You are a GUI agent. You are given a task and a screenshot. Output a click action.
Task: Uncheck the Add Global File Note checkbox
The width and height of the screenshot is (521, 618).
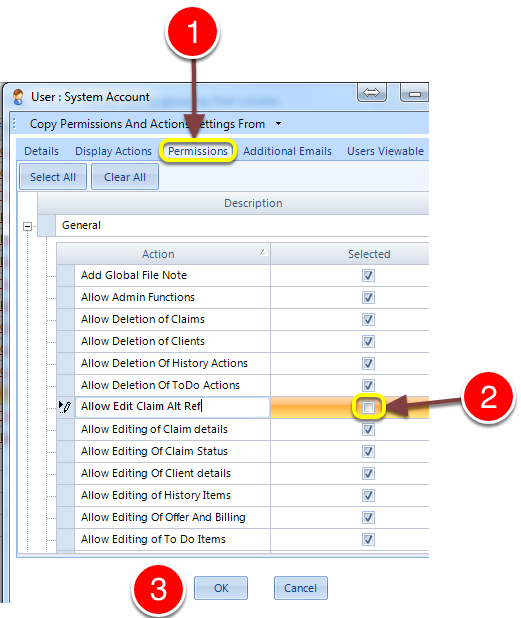click(368, 275)
